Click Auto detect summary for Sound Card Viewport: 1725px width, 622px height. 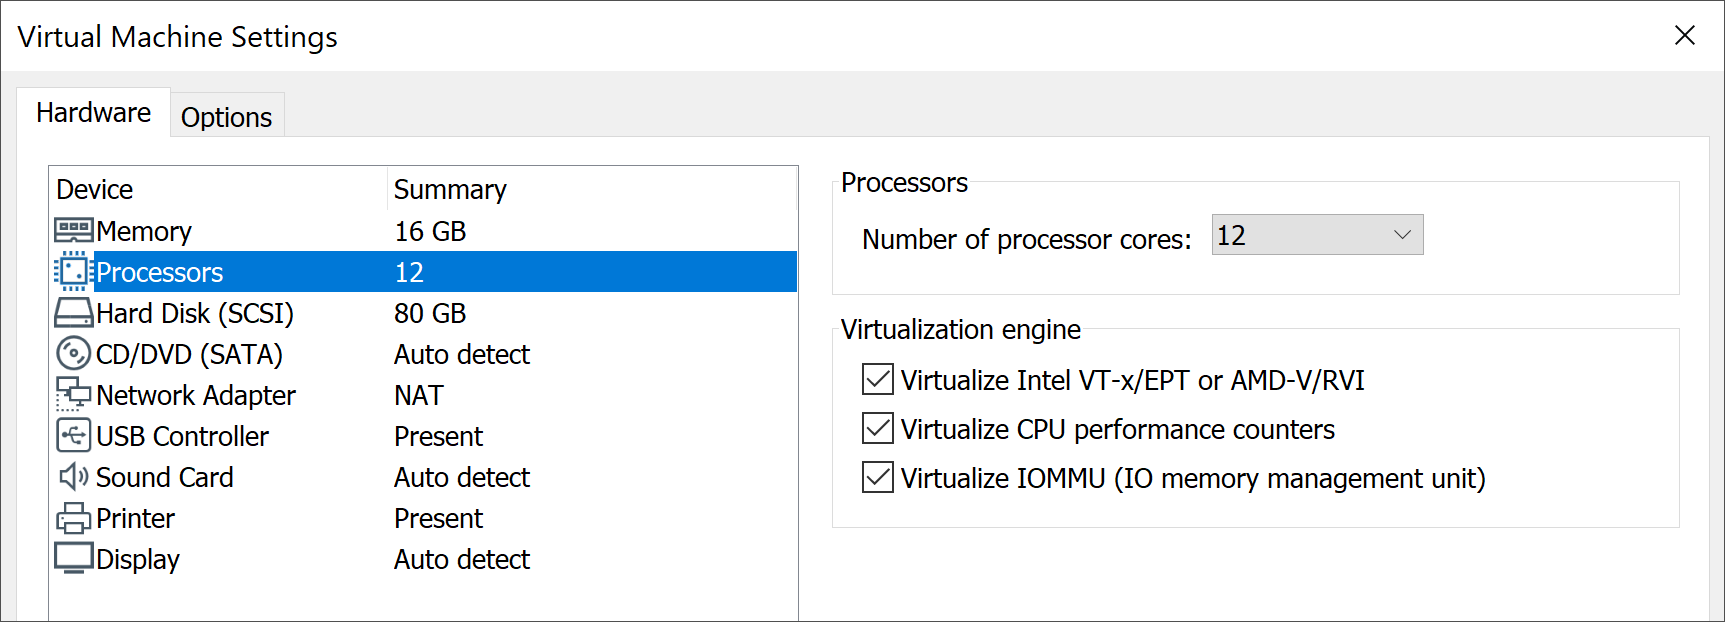point(462,477)
